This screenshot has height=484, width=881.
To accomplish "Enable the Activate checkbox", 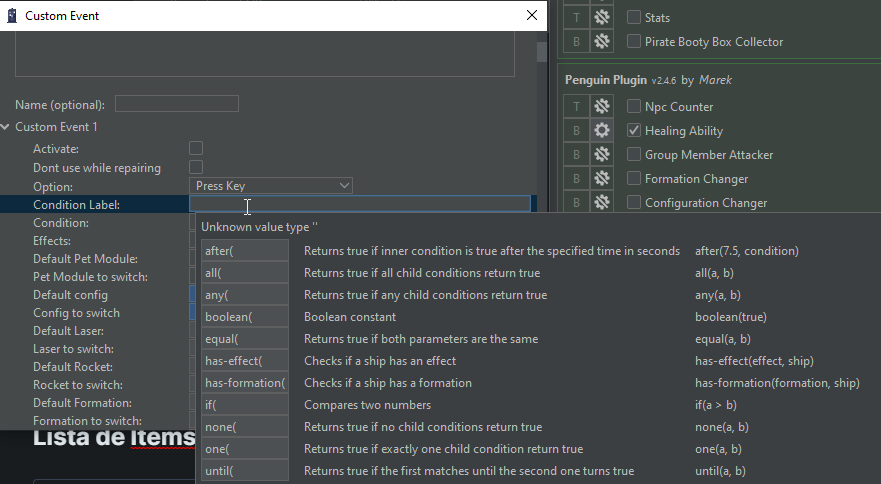I will click(x=196, y=149).
